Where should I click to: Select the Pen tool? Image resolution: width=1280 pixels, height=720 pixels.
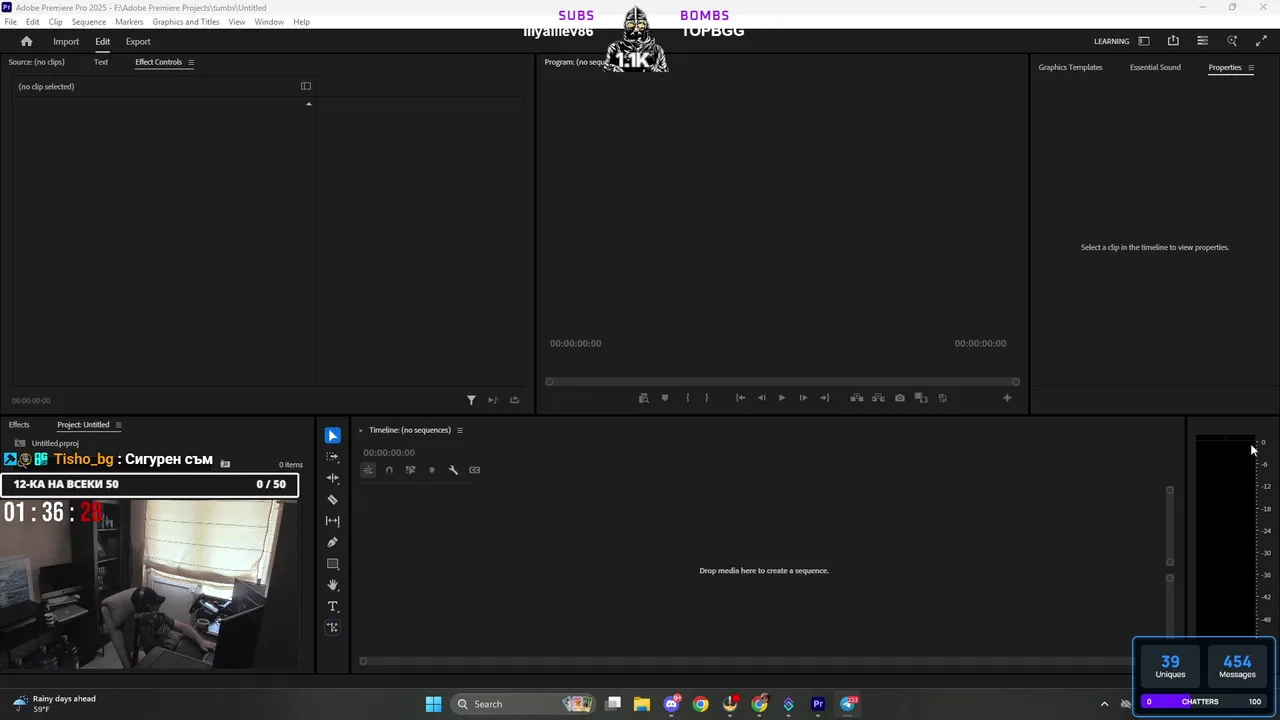click(x=333, y=542)
